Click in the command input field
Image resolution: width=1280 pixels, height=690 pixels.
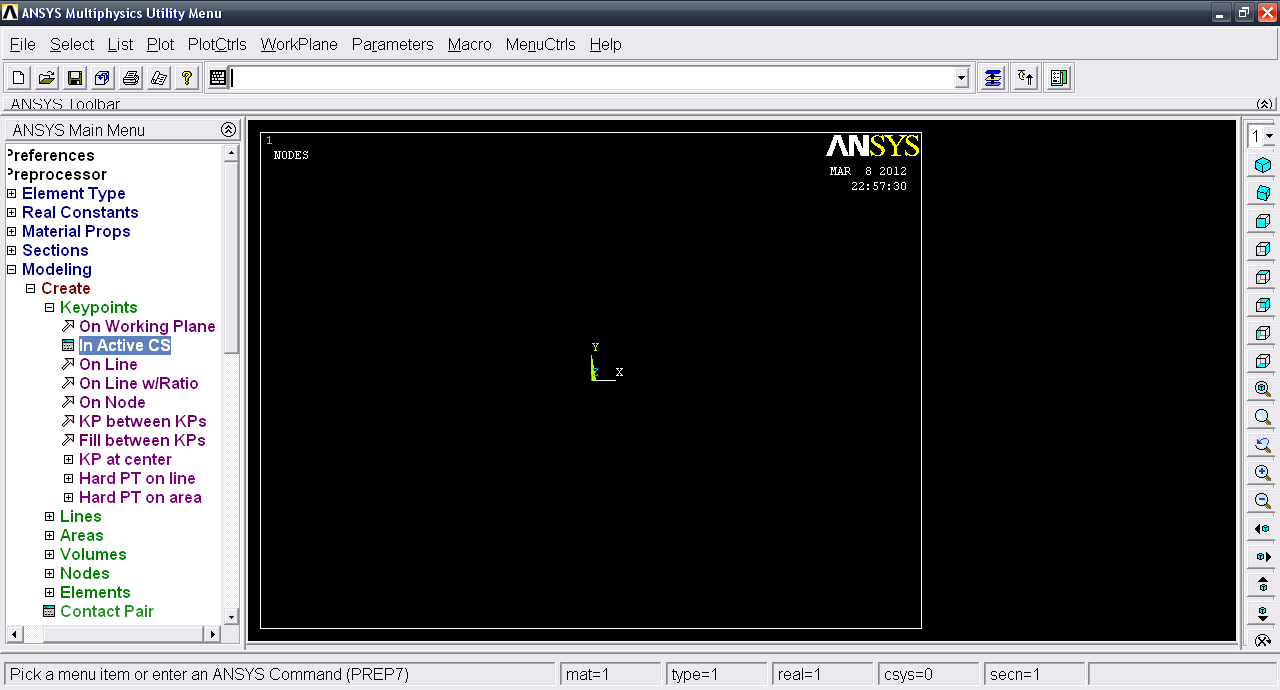coord(592,78)
